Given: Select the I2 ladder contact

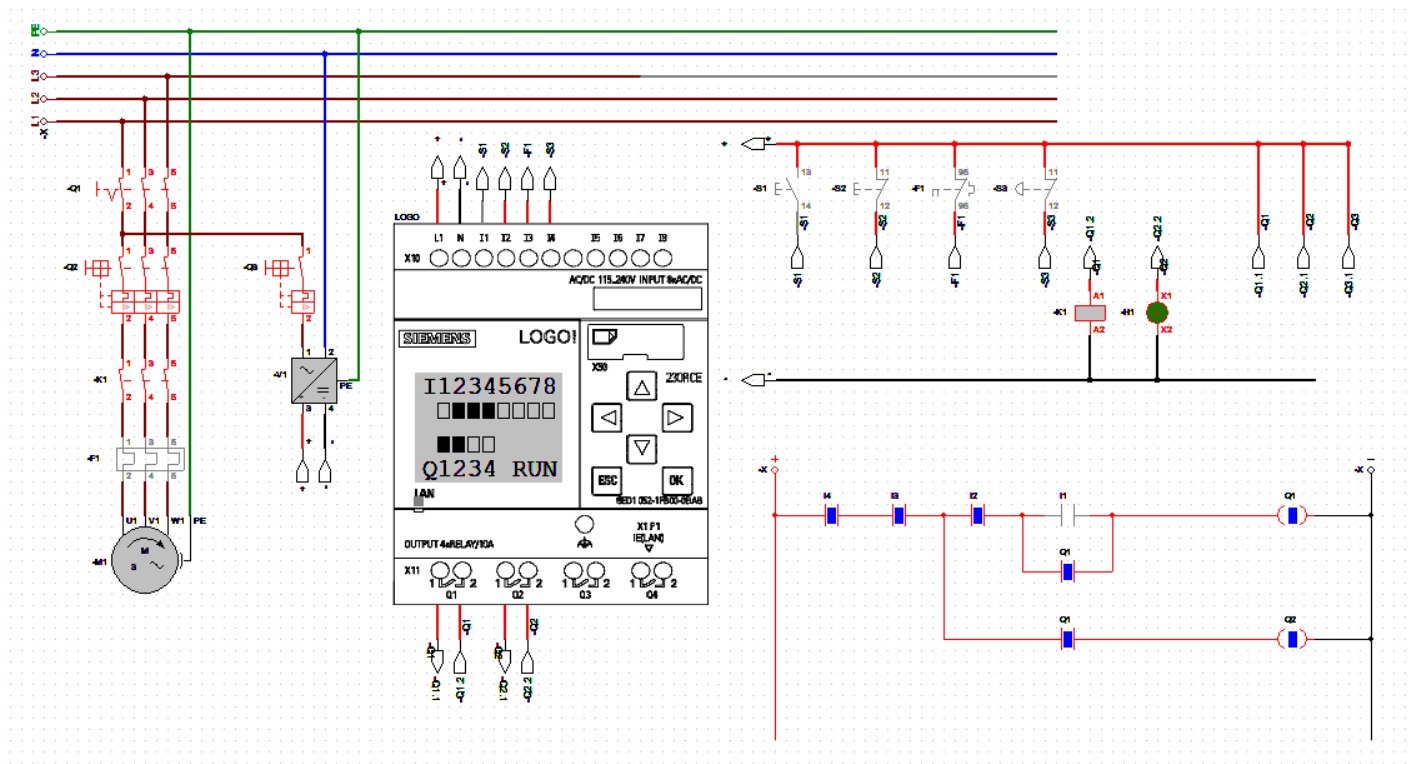Looking at the screenshot, I should pyautogui.click(x=978, y=516).
